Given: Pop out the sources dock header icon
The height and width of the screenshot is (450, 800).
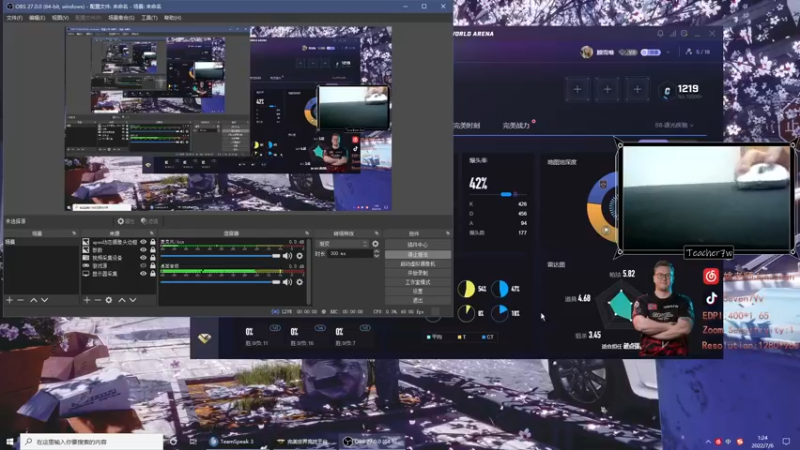Looking at the screenshot, I should tap(152, 233).
